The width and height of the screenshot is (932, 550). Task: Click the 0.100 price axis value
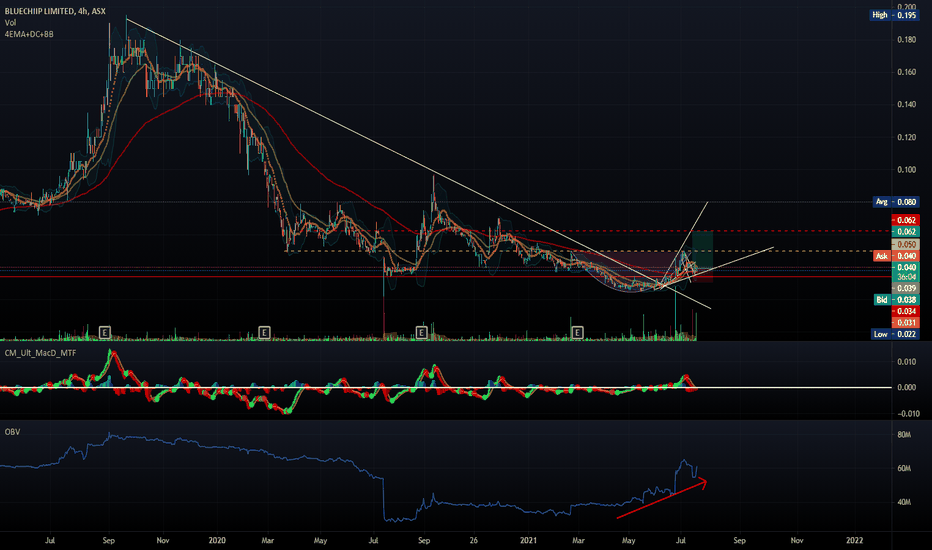(906, 169)
